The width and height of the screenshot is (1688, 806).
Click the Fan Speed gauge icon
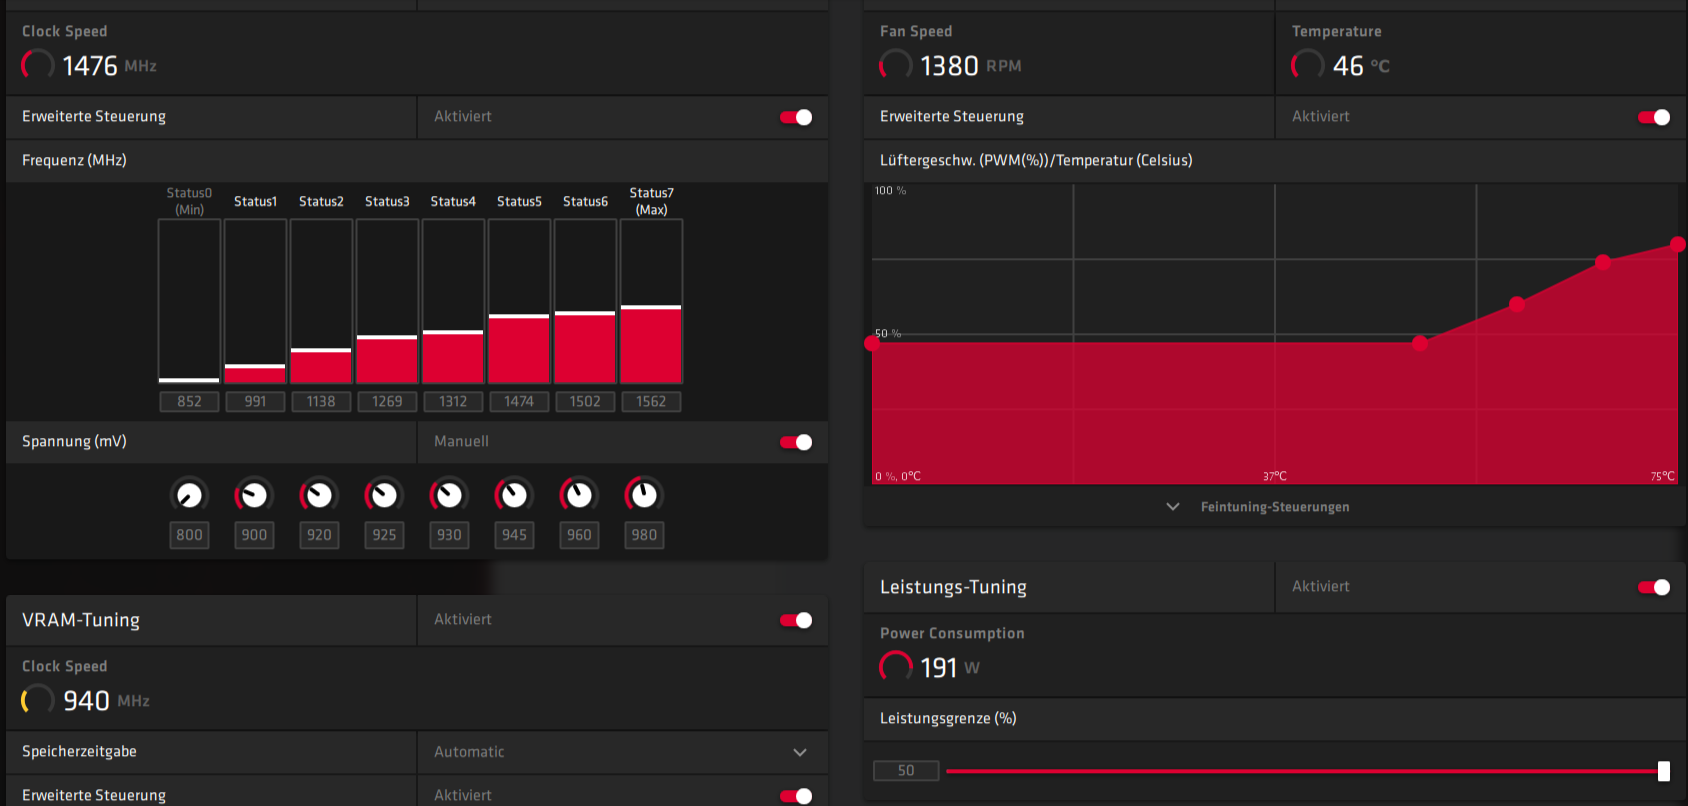coord(896,66)
